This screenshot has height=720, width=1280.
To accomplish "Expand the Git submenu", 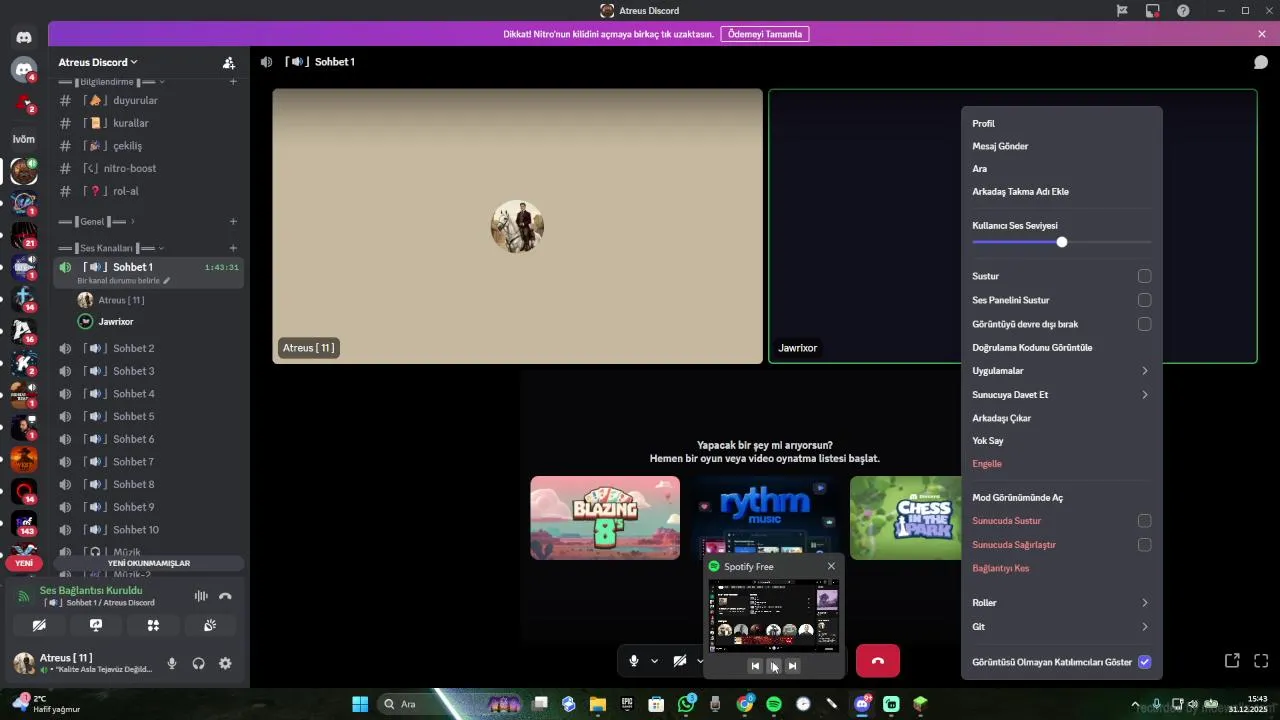I will click(1062, 627).
